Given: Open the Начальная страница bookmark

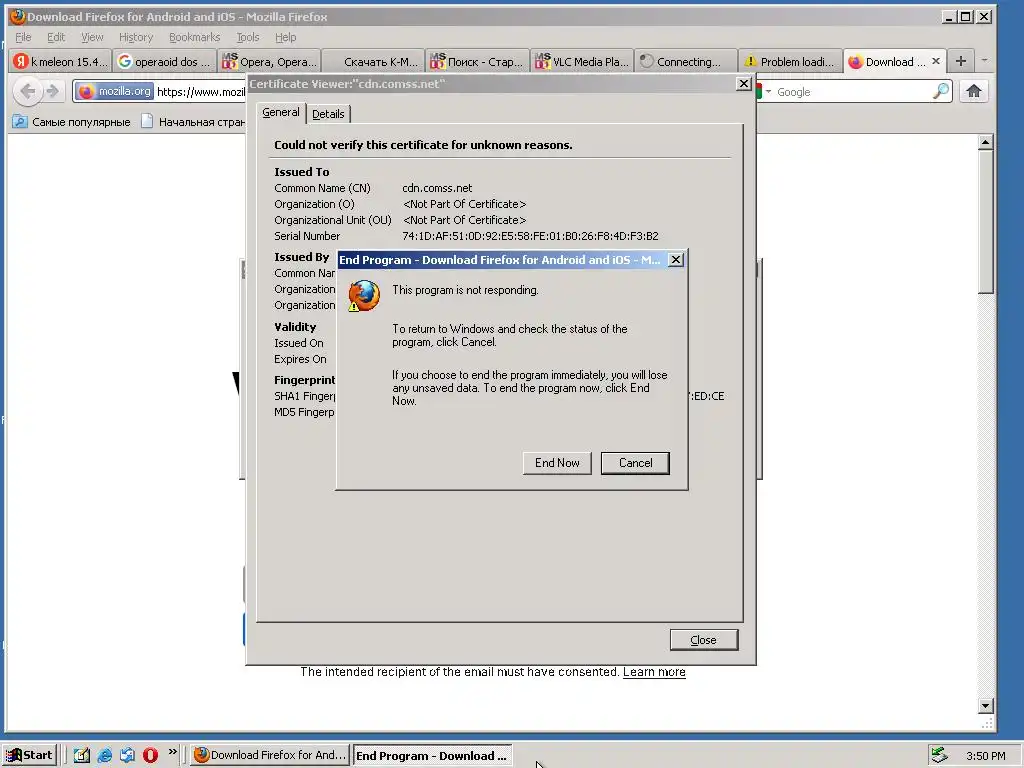Looking at the screenshot, I should click(x=193, y=121).
